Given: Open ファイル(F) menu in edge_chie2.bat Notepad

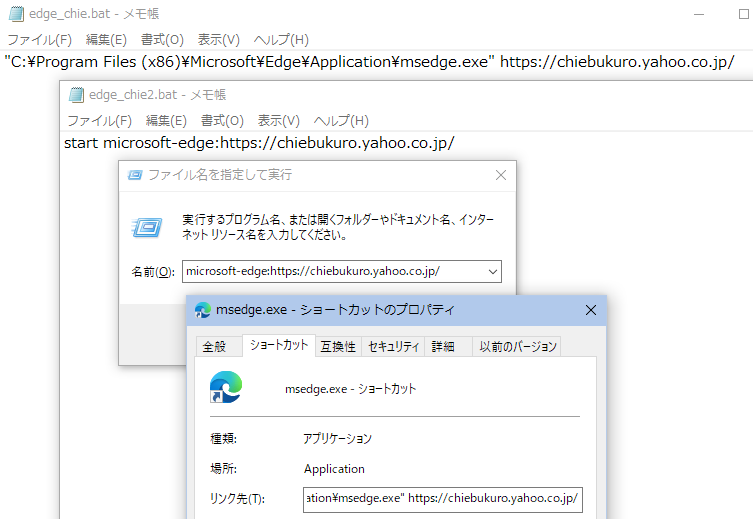Looking at the screenshot, I should pos(99,121).
